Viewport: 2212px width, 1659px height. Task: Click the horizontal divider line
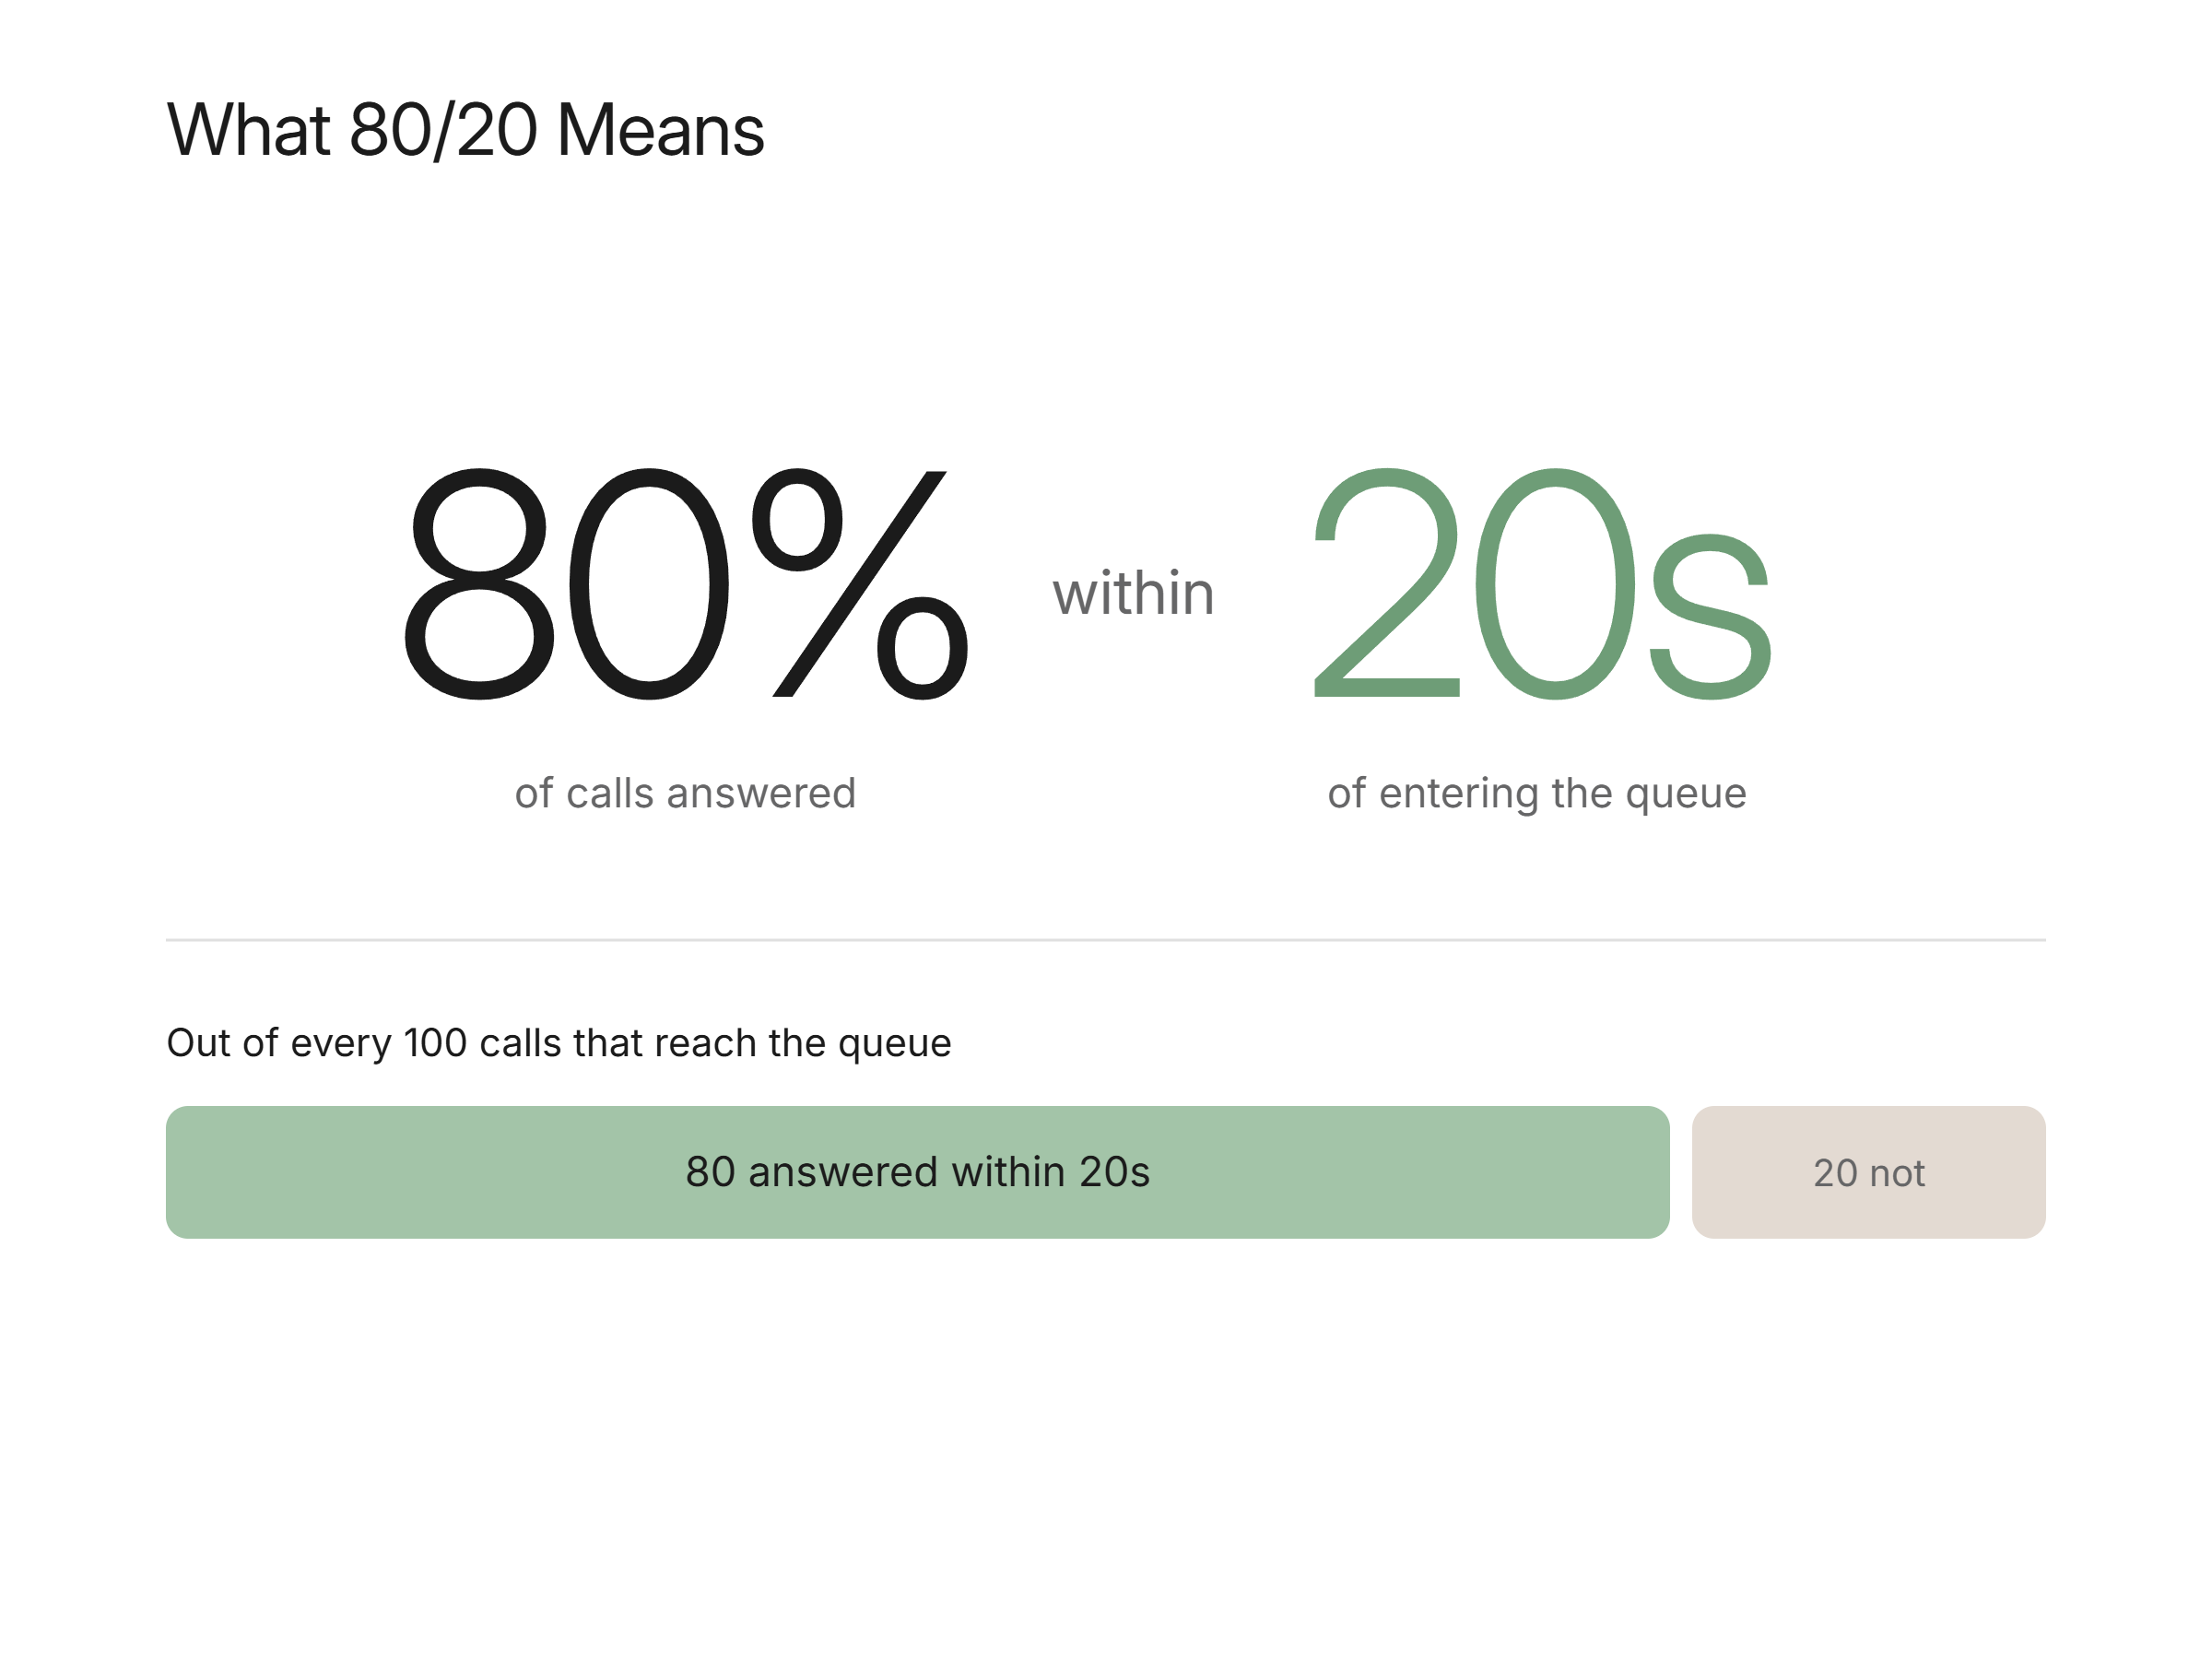1106,940
